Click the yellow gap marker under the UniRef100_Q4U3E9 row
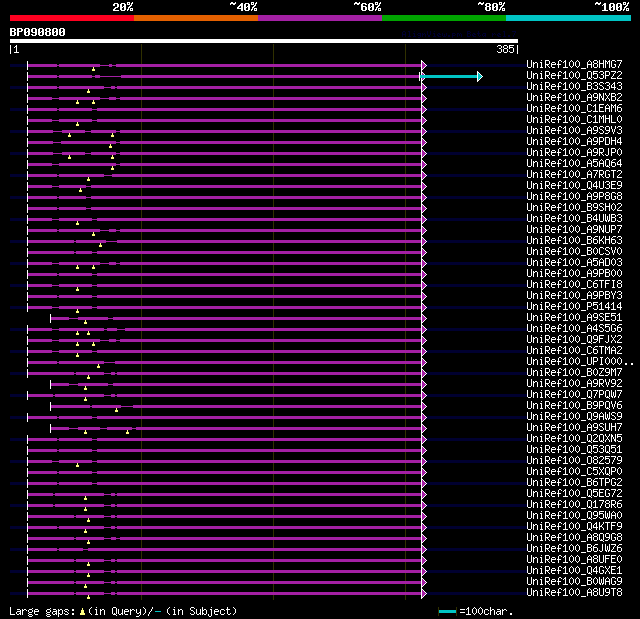640x619 pixels. [x=80, y=190]
